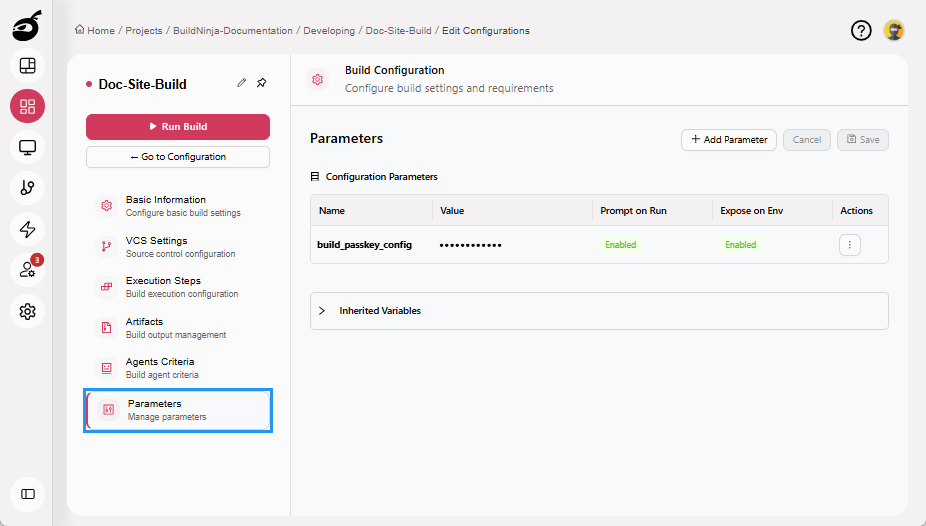Open the dashboard layout sidebar icon
Viewport: 926px width, 526px height.
pyautogui.click(x=28, y=66)
